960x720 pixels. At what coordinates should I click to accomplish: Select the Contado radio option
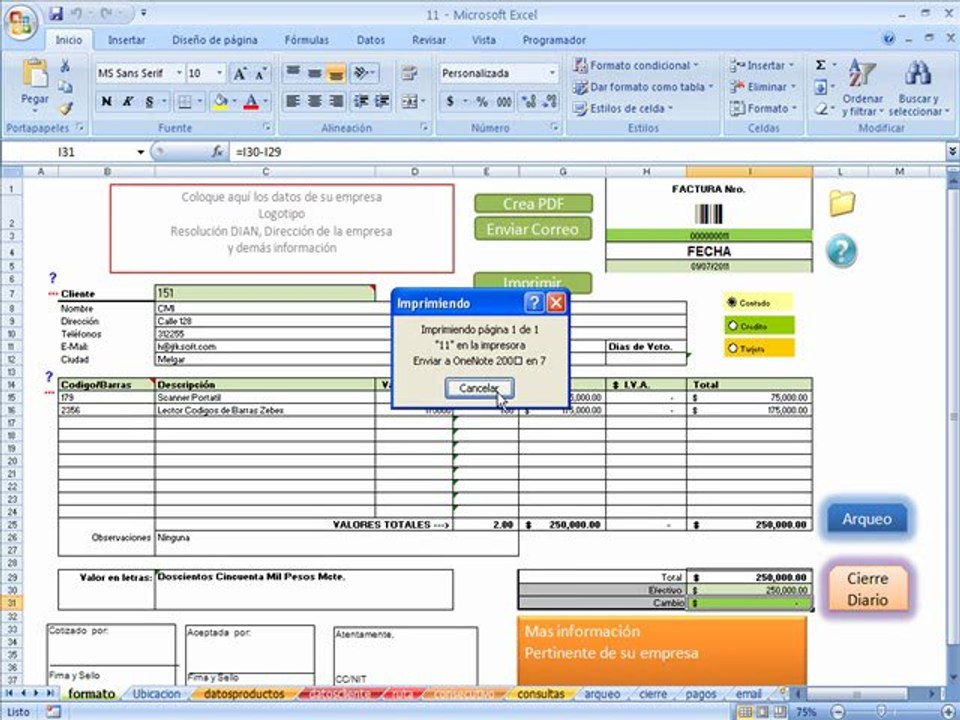coord(732,302)
